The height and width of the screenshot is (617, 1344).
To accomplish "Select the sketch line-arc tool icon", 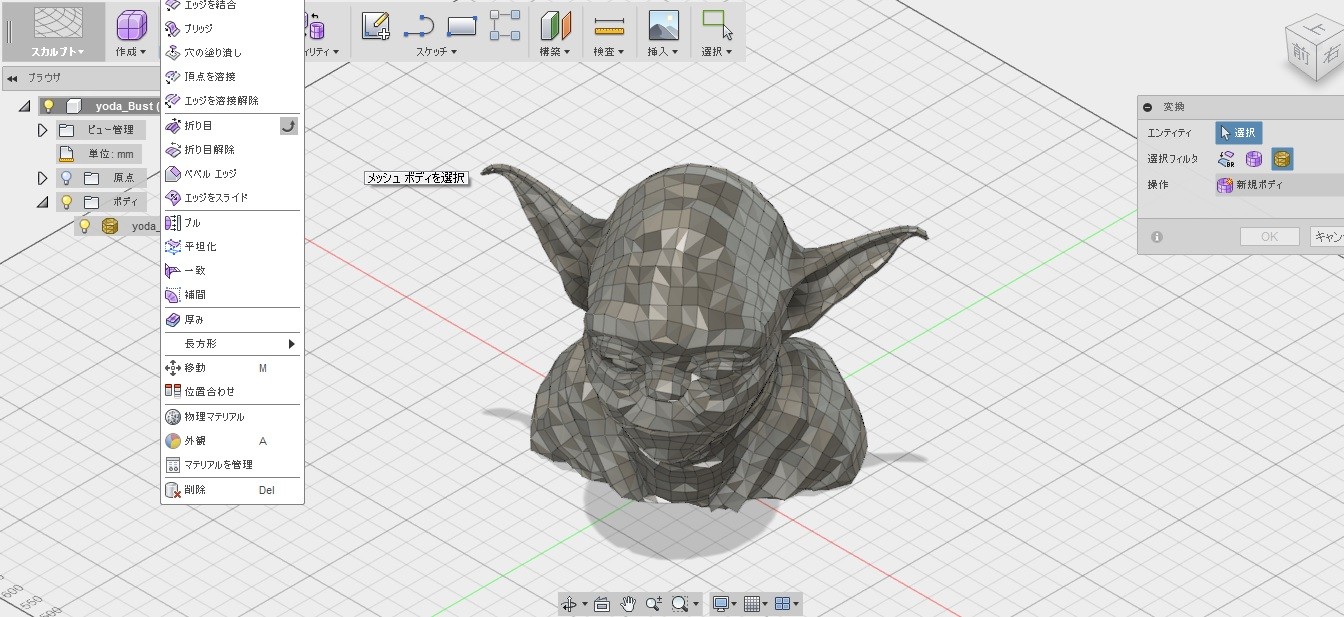I will click(418, 26).
